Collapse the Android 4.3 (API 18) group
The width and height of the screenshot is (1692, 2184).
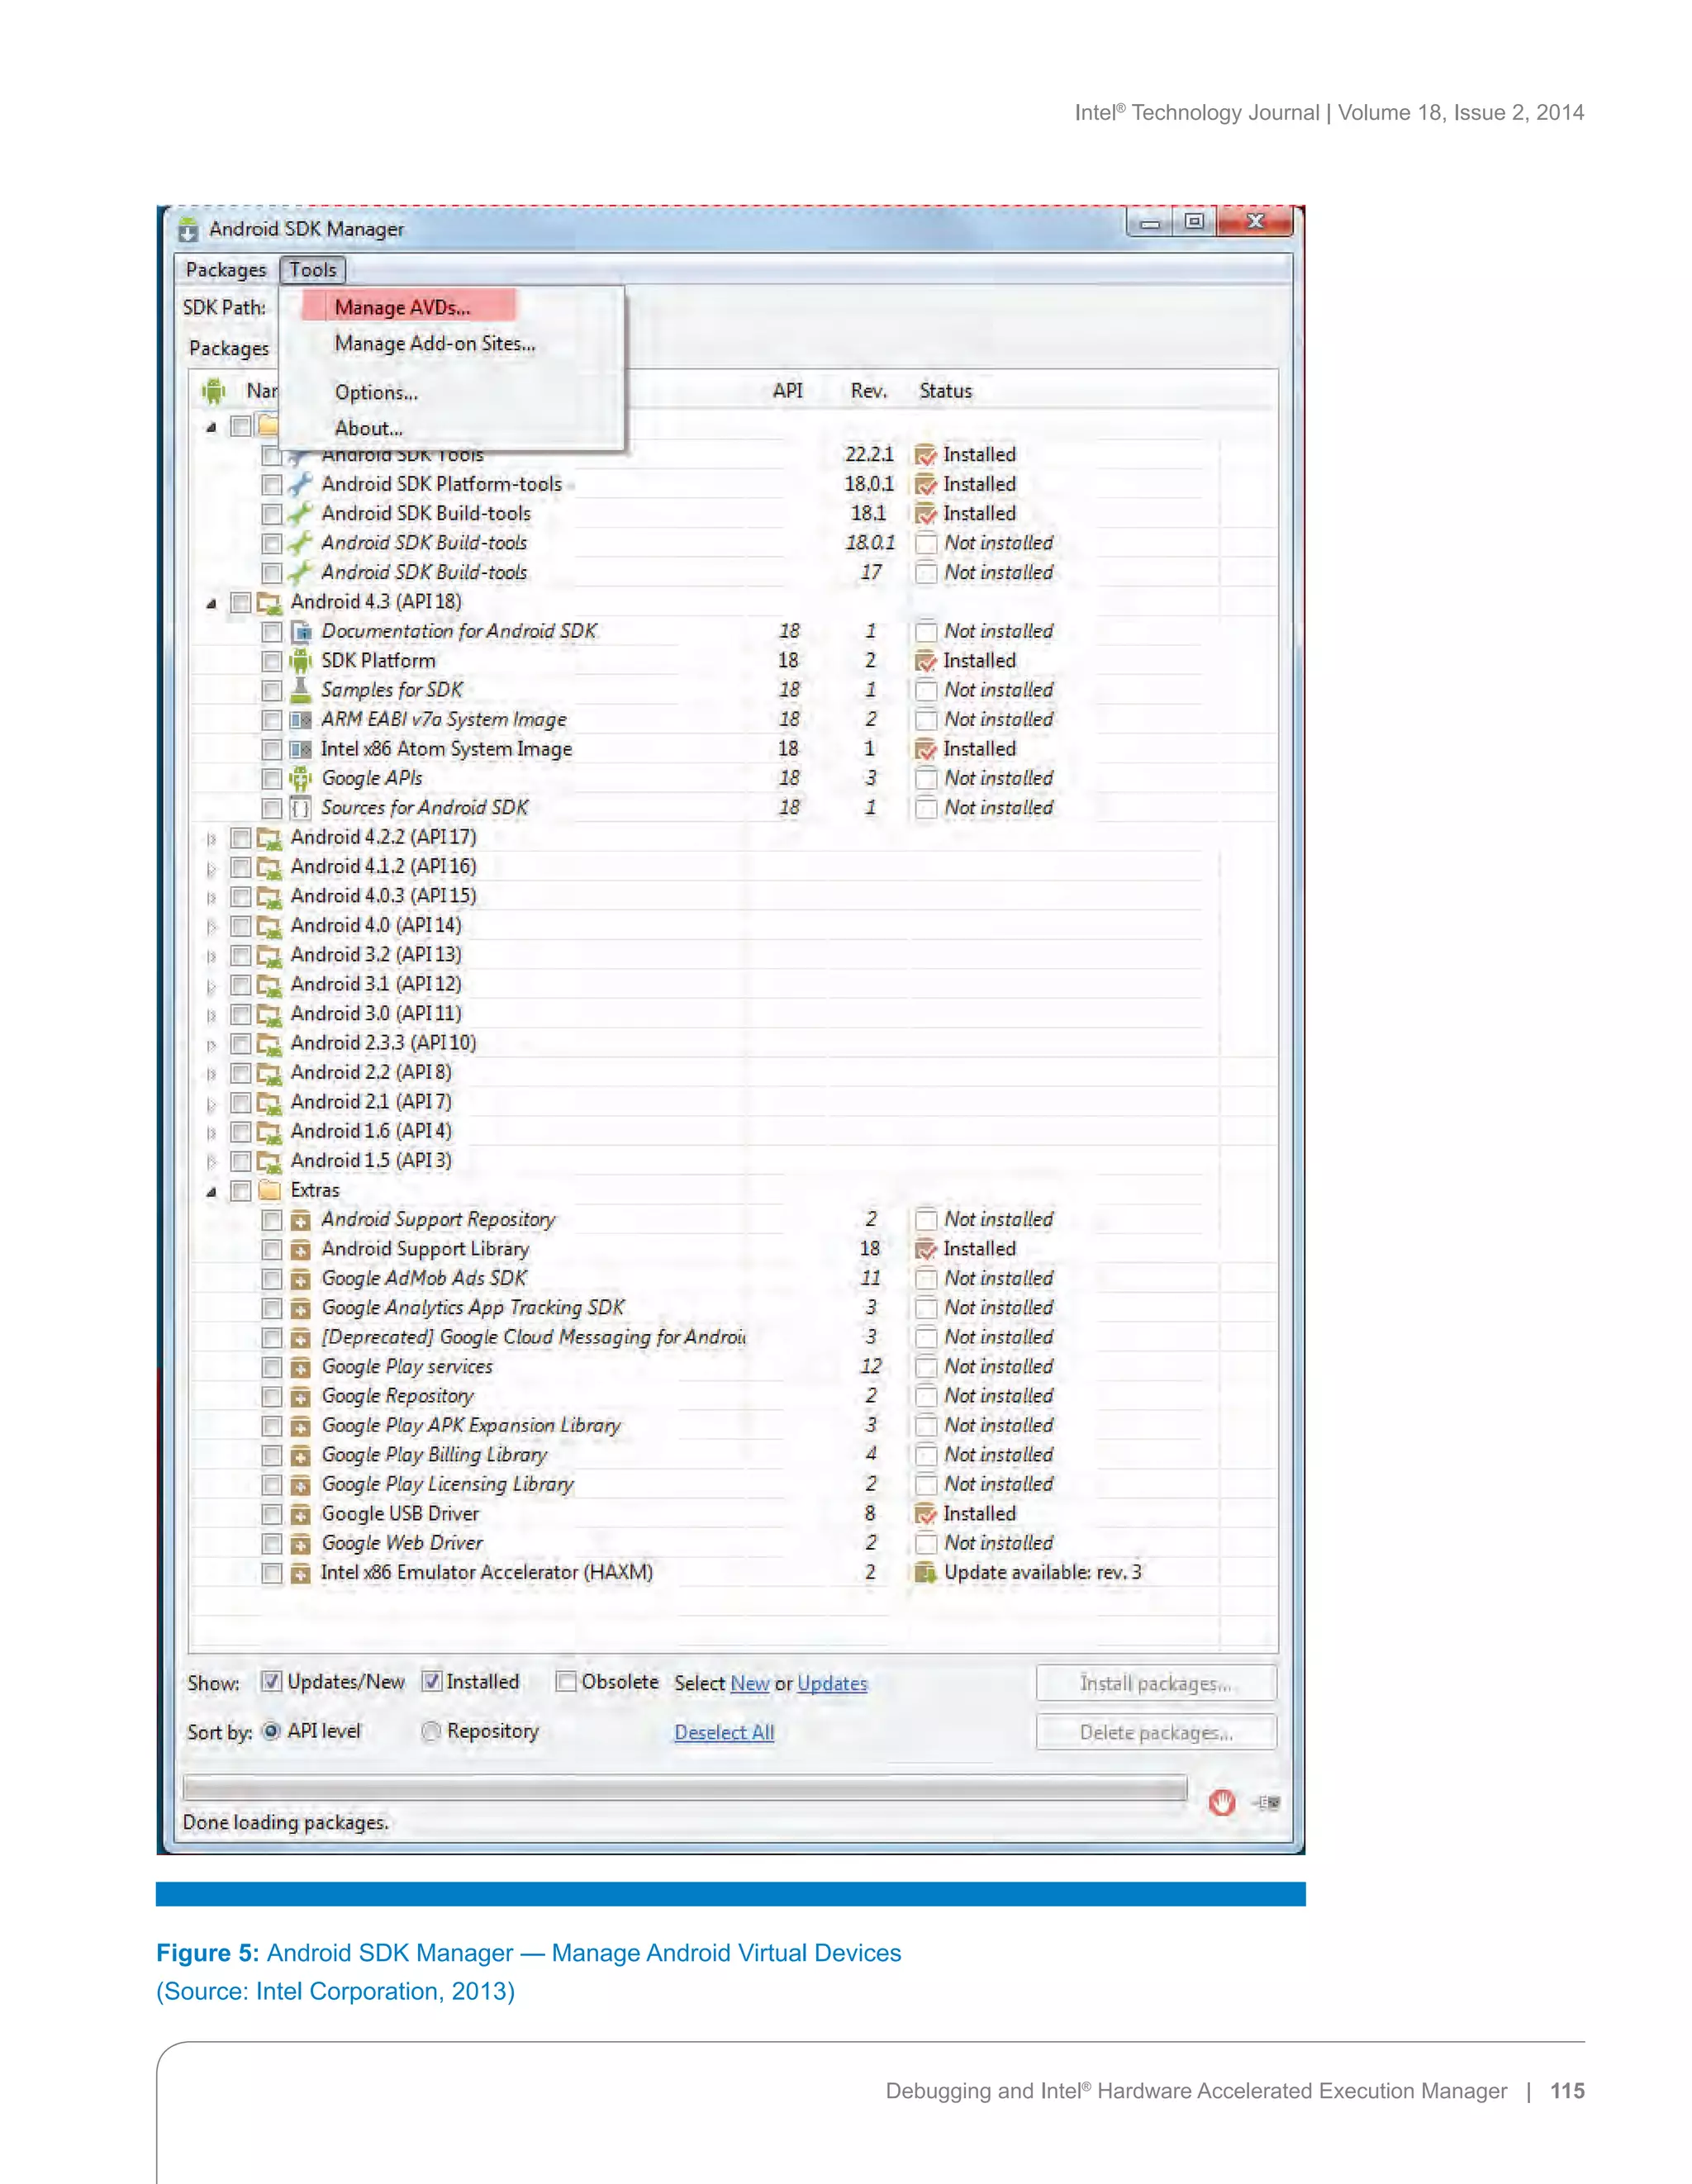pyautogui.click(x=211, y=603)
